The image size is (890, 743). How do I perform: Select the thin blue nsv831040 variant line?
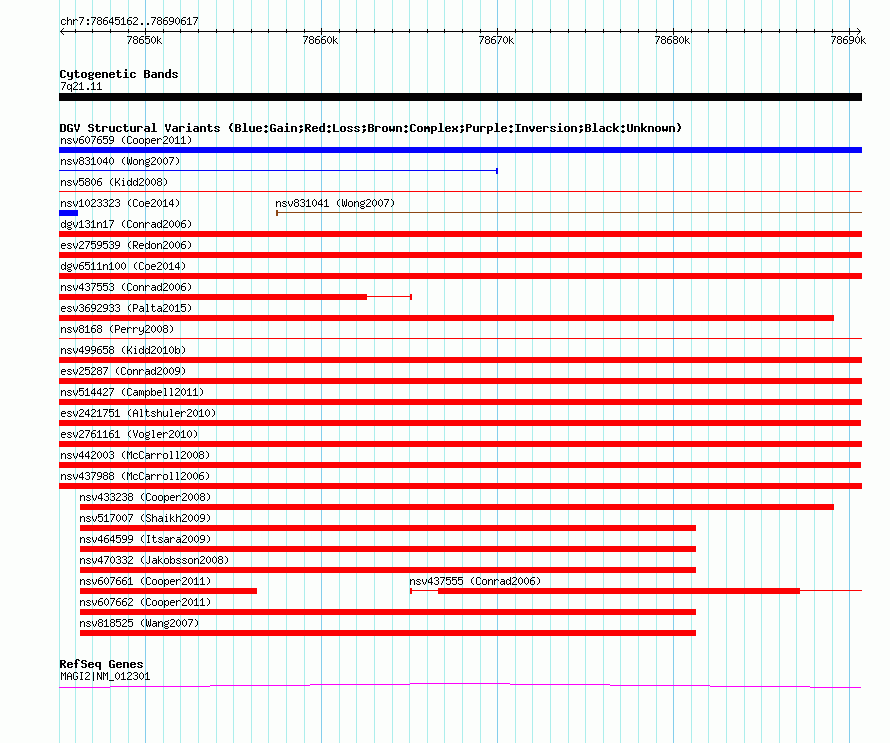point(278,171)
